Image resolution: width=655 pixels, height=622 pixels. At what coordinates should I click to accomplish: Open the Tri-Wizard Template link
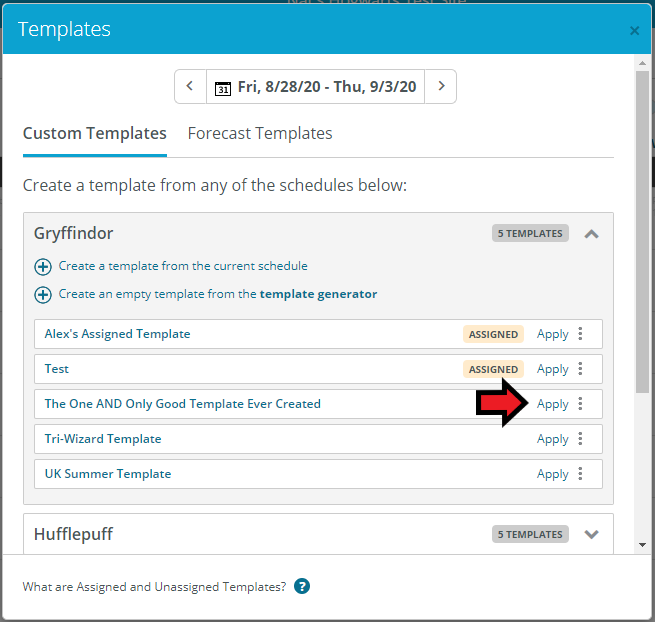pyautogui.click(x=103, y=439)
